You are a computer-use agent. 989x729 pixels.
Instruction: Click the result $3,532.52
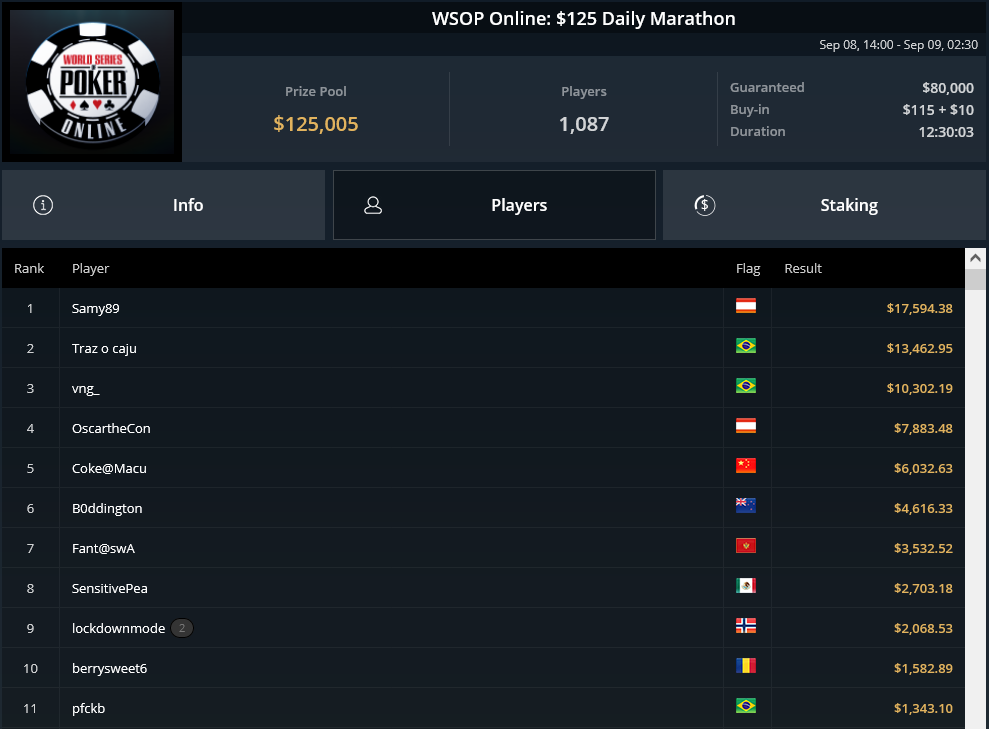(923, 548)
